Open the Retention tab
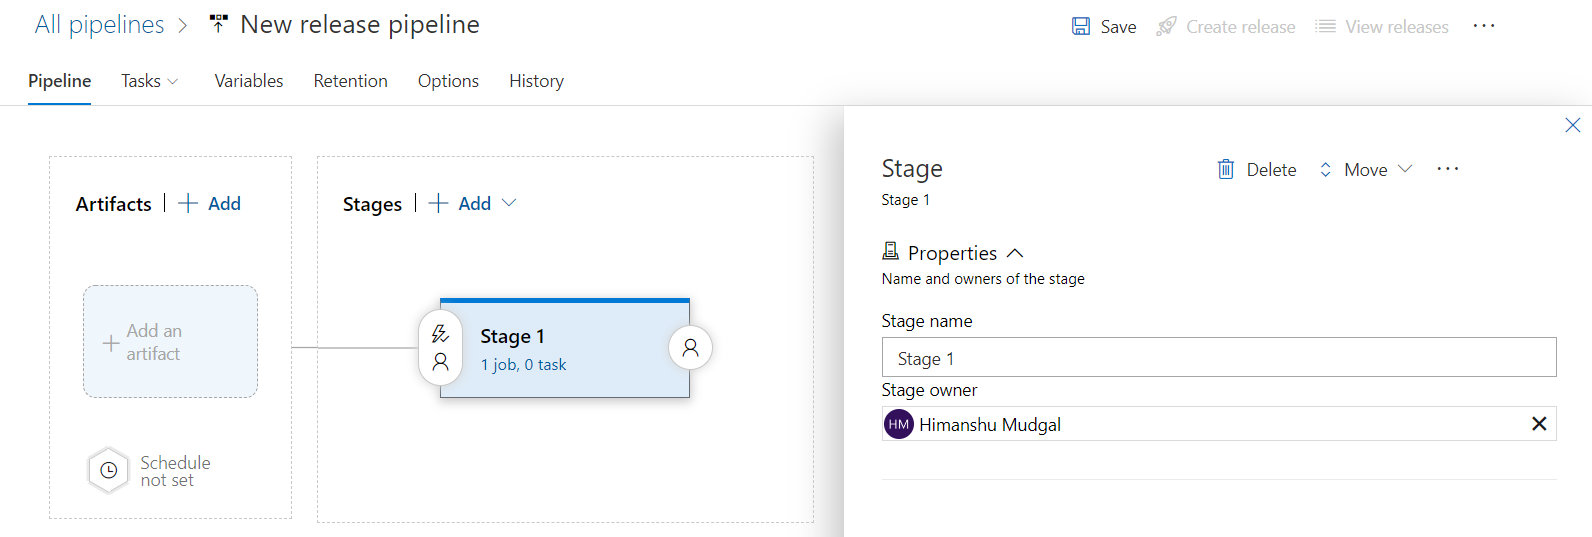 pyautogui.click(x=350, y=81)
